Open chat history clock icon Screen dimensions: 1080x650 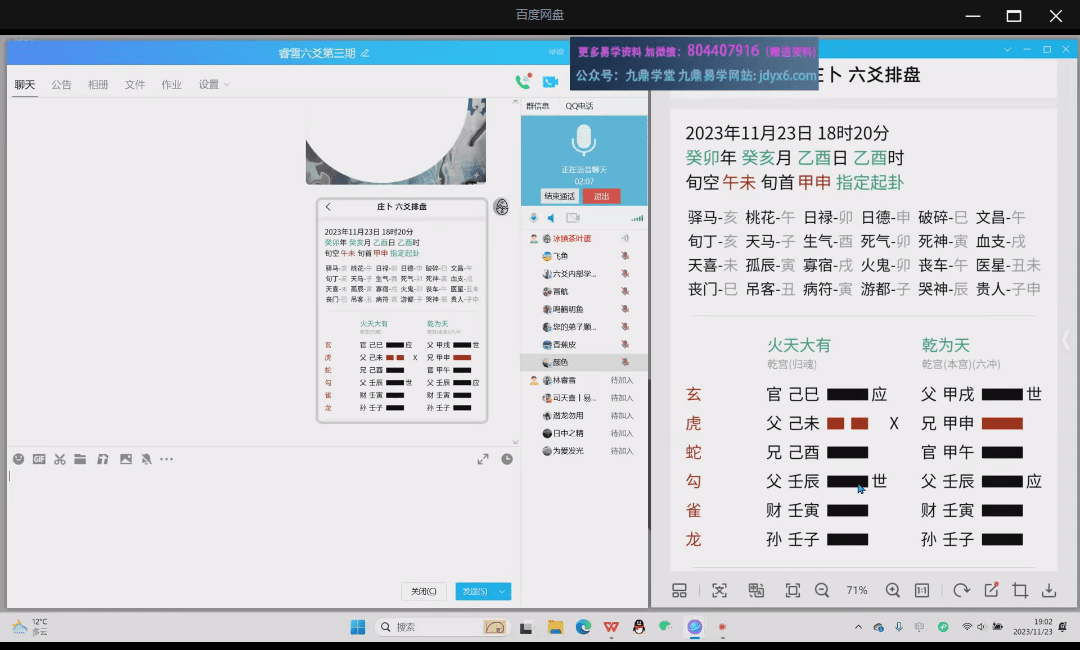507,459
